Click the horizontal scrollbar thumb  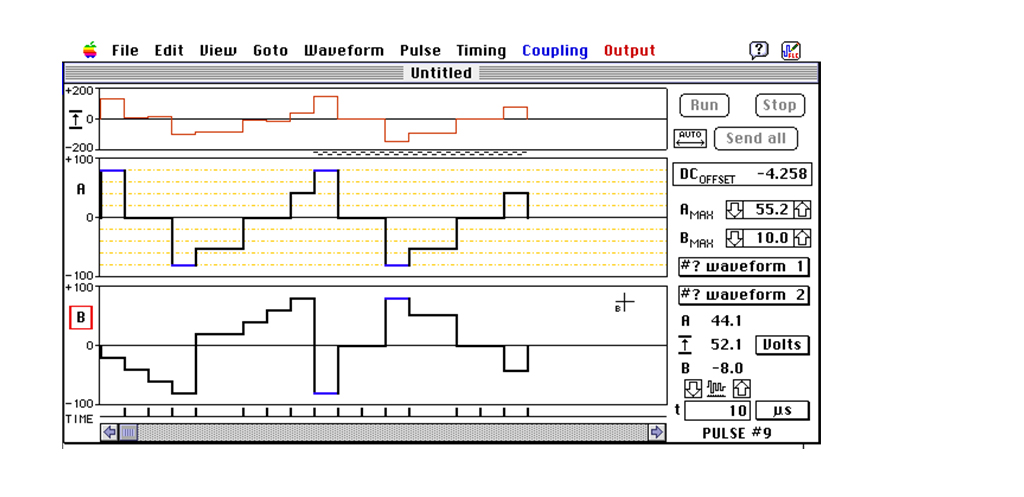pyautogui.click(x=128, y=432)
